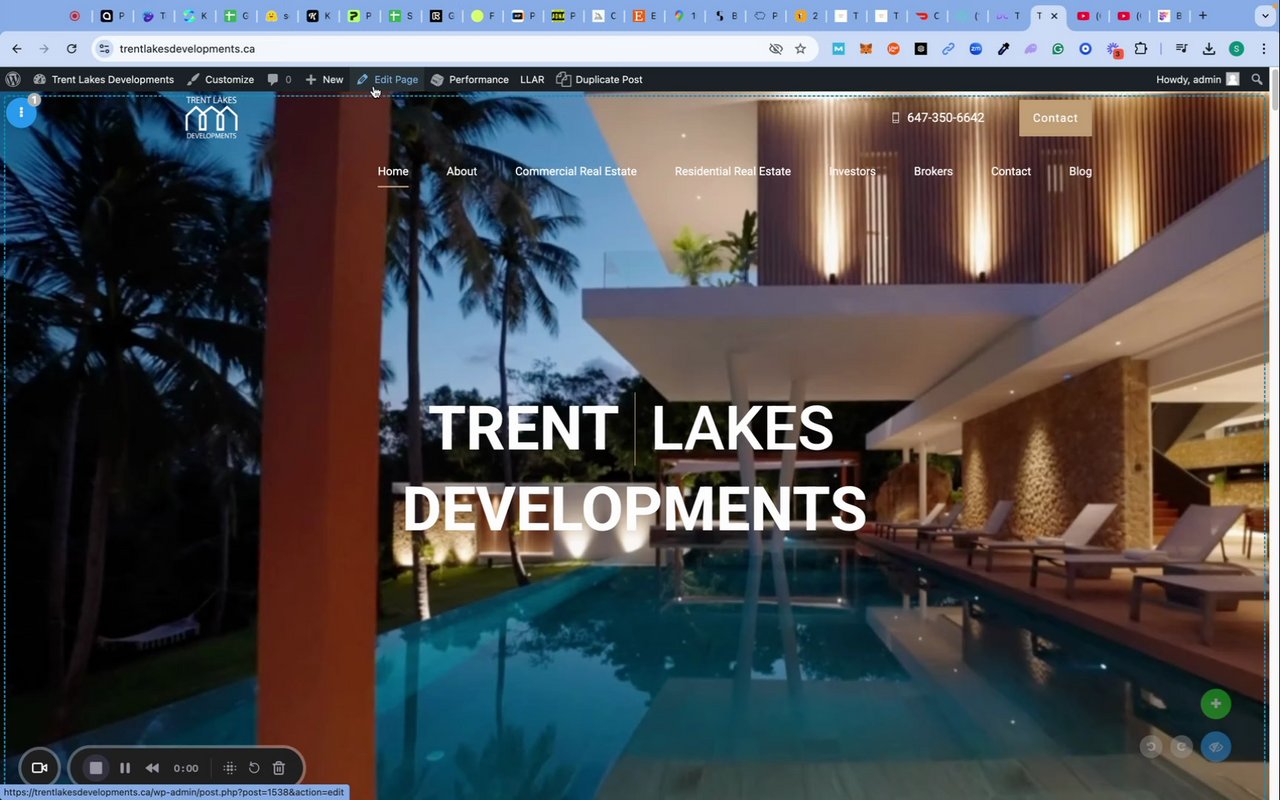Viewport: 1280px width, 800px height.
Task: Restart recording with circular arrow icon
Action: tap(254, 768)
